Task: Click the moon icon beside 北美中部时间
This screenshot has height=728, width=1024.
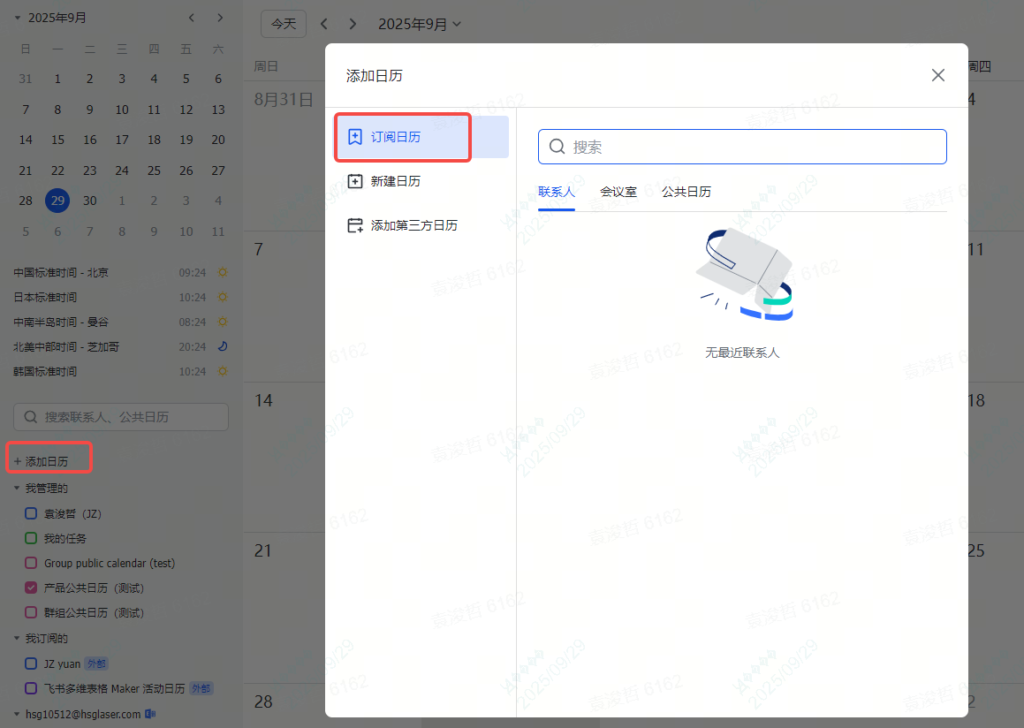Action: click(223, 347)
